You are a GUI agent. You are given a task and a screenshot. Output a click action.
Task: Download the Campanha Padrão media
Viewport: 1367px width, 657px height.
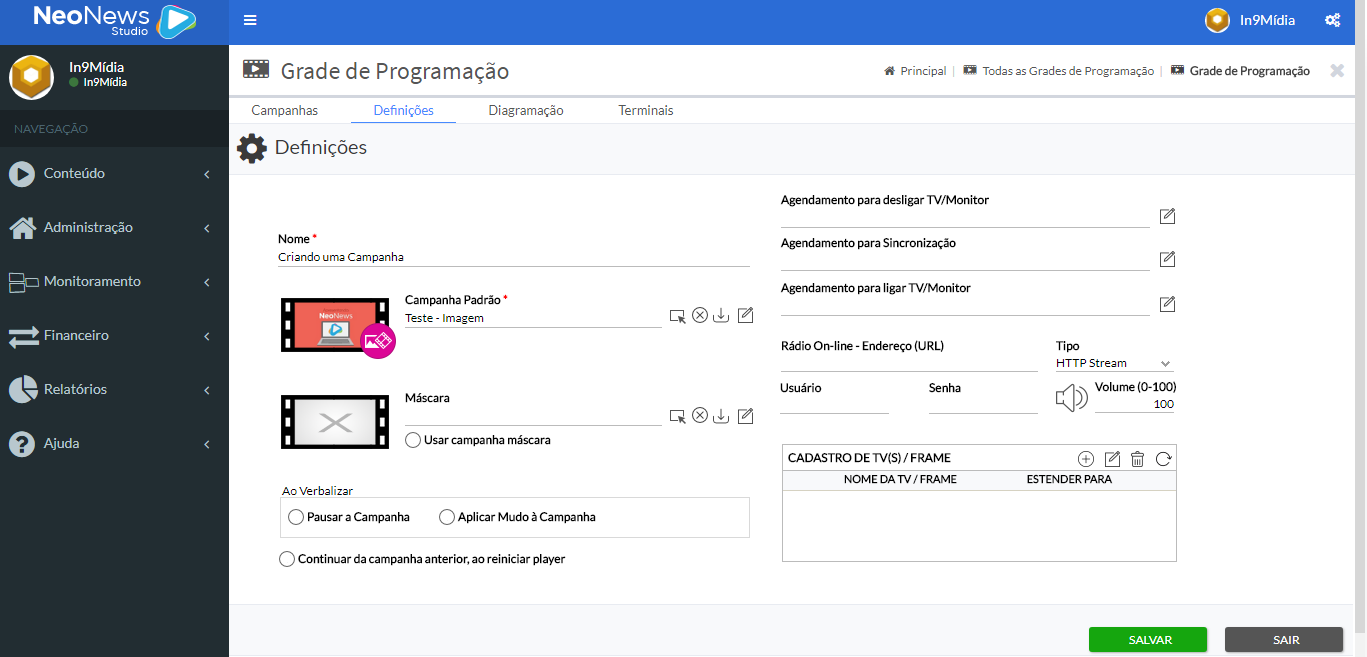click(721, 315)
